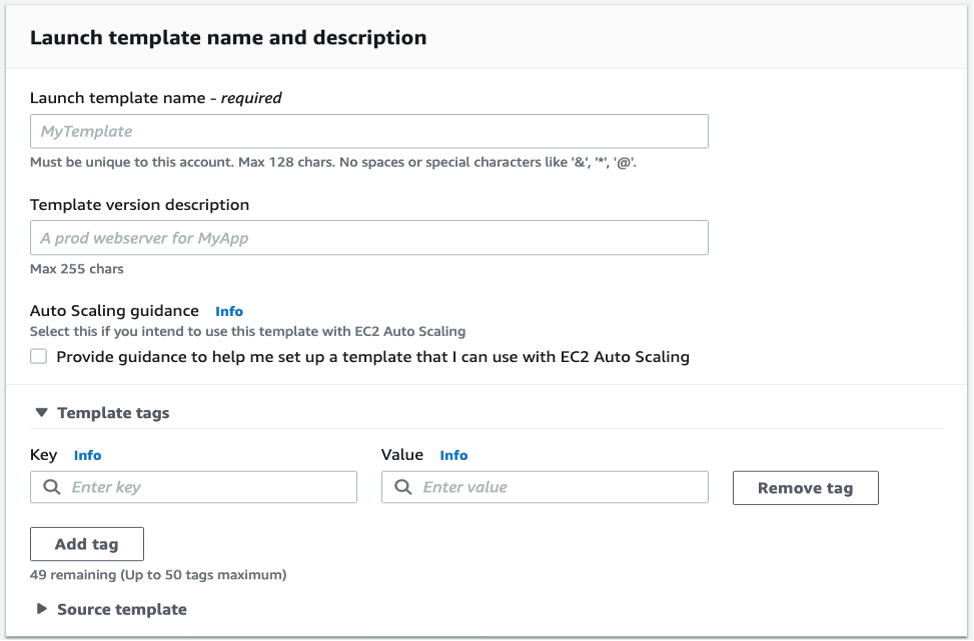The width and height of the screenshot is (974, 641).
Task: Click the Launch template name input field
Action: 369,130
